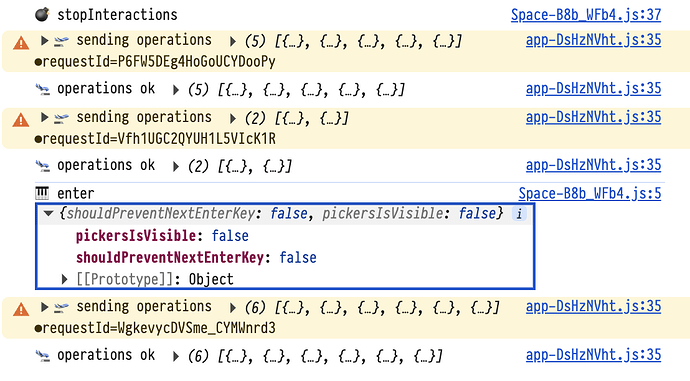The width and height of the screenshot is (690, 381).
Task: Expand the (6) array in sending operations
Action: click(x=233, y=308)
